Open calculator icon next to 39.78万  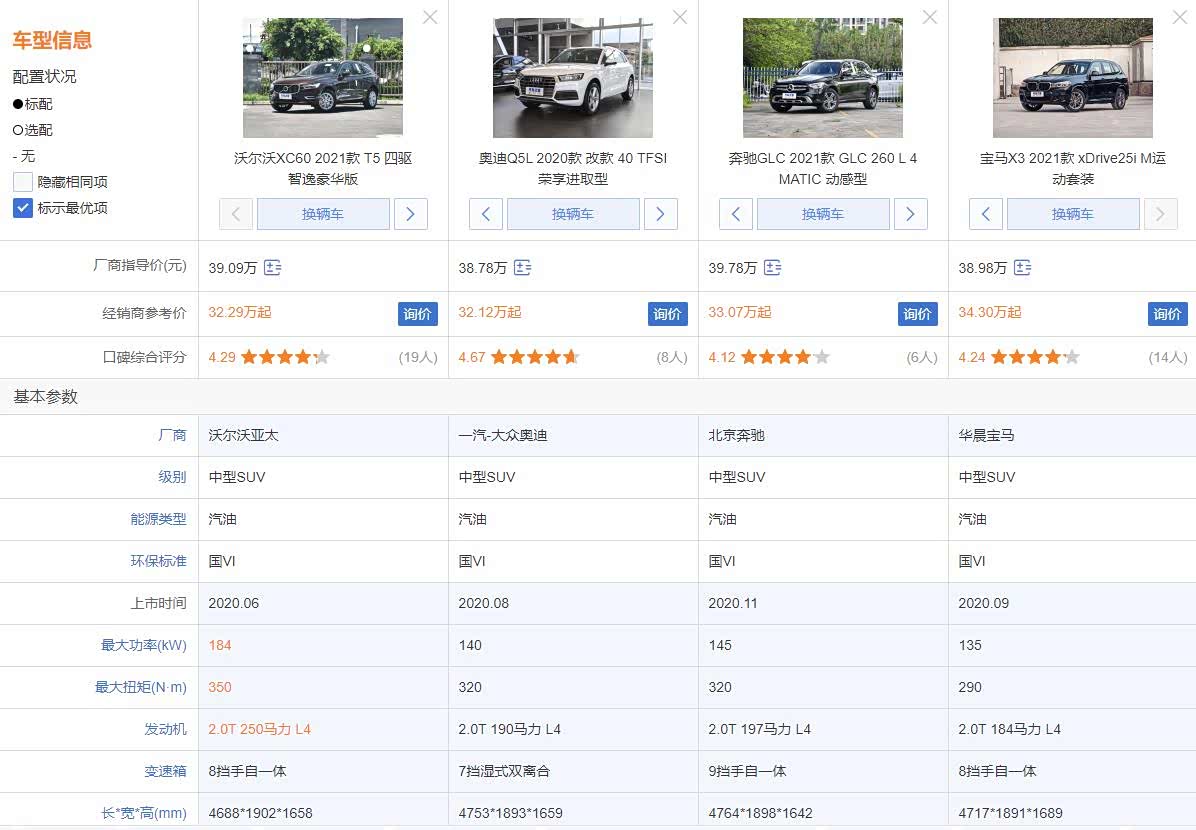772,268
